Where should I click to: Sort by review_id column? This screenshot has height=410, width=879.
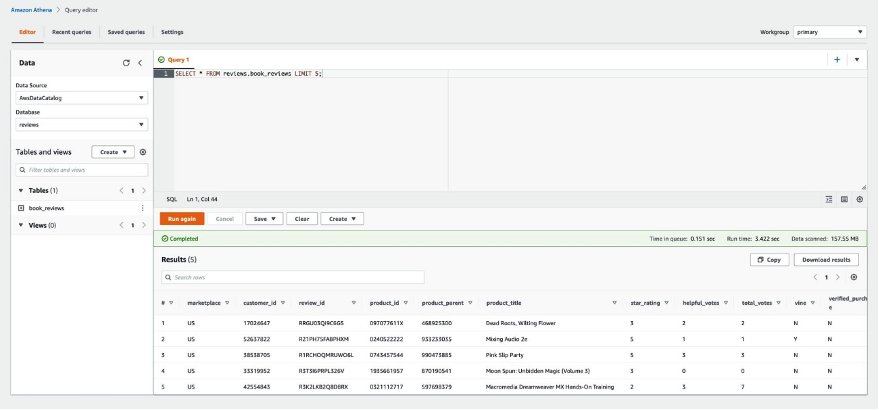tap(354, 303)
